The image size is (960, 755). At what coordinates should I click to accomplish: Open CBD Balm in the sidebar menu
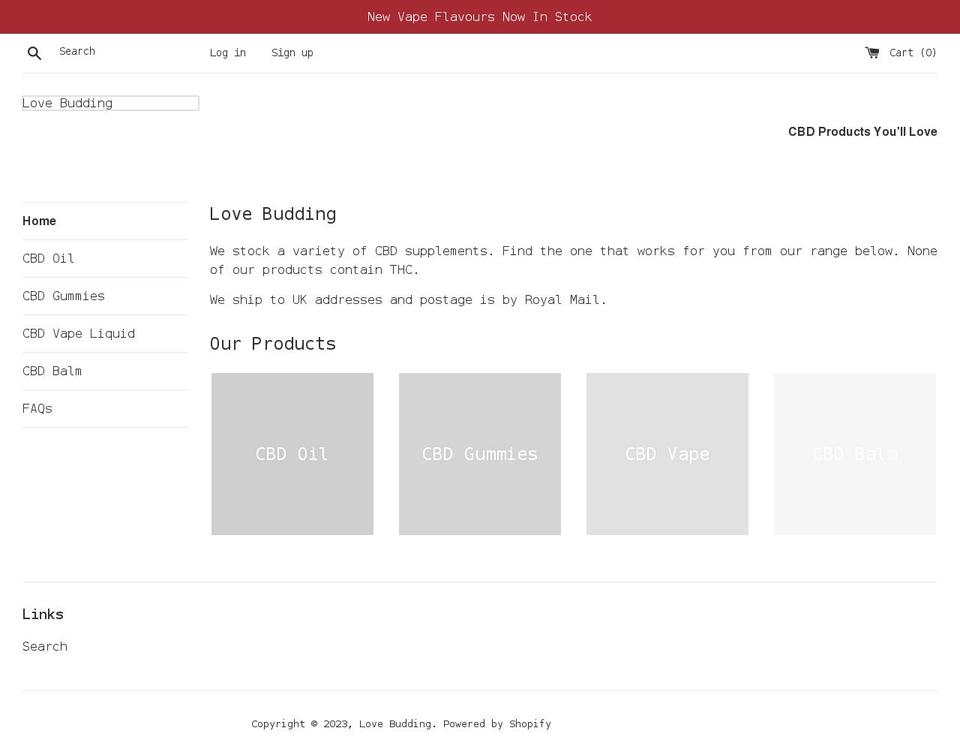52,371
